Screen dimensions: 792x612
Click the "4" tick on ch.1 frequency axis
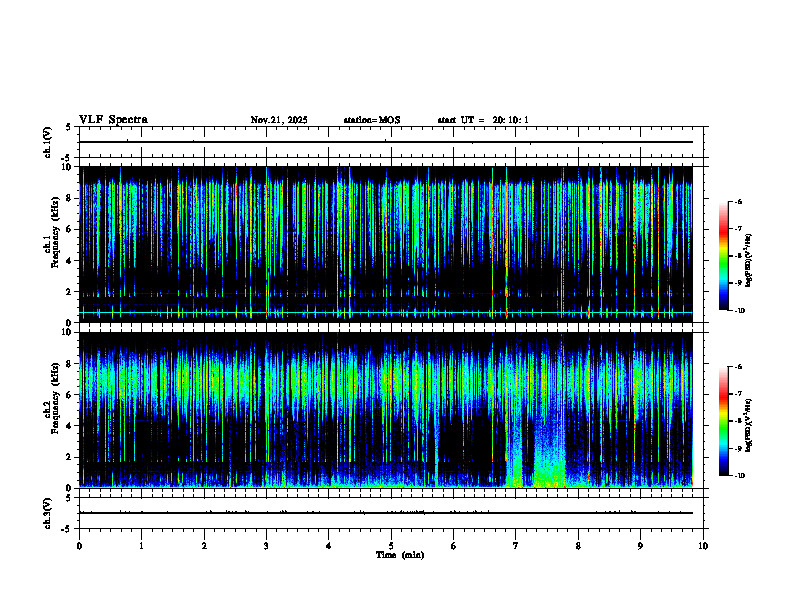tap(70, 261)
